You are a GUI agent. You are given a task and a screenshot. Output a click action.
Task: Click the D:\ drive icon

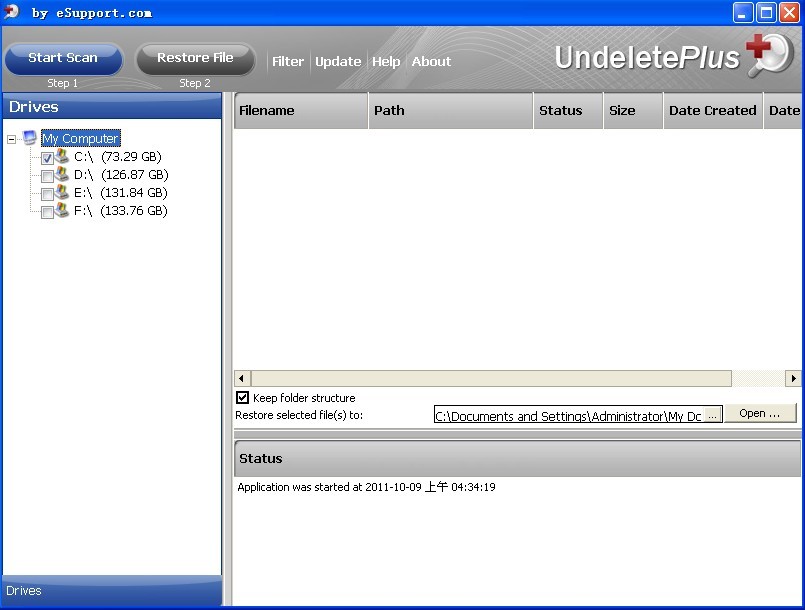coord(62,175)
